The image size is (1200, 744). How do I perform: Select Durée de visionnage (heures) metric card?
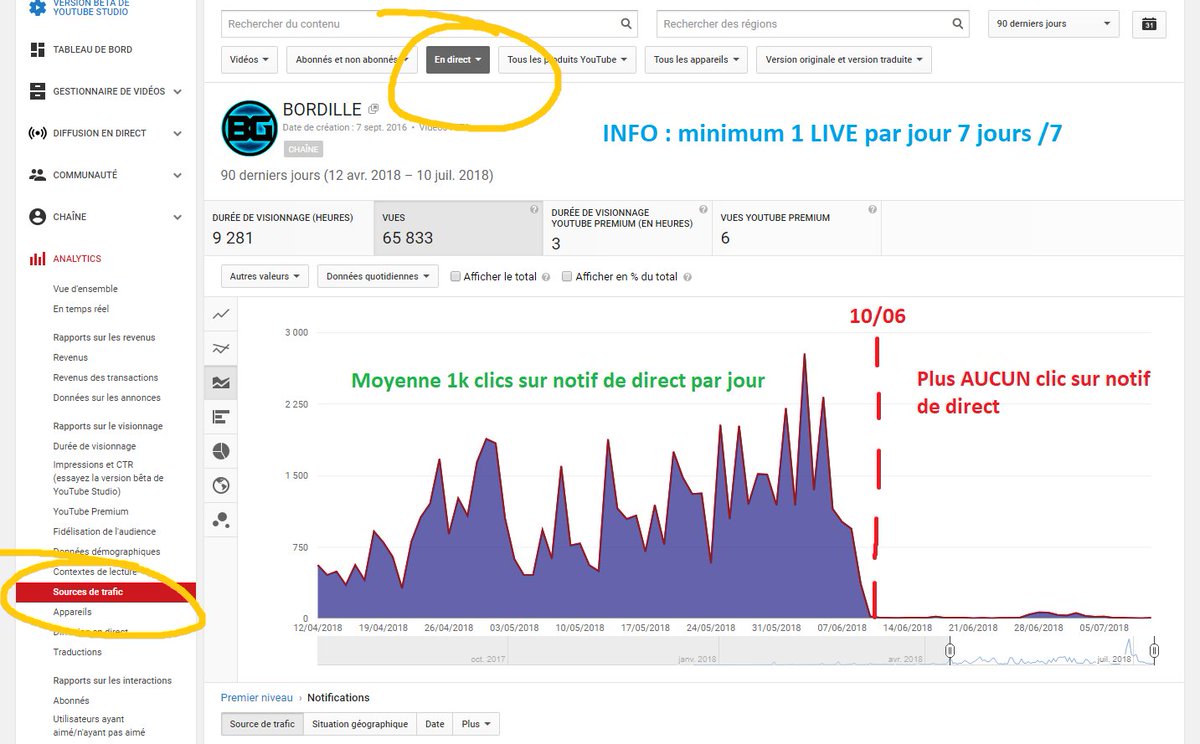288,228
